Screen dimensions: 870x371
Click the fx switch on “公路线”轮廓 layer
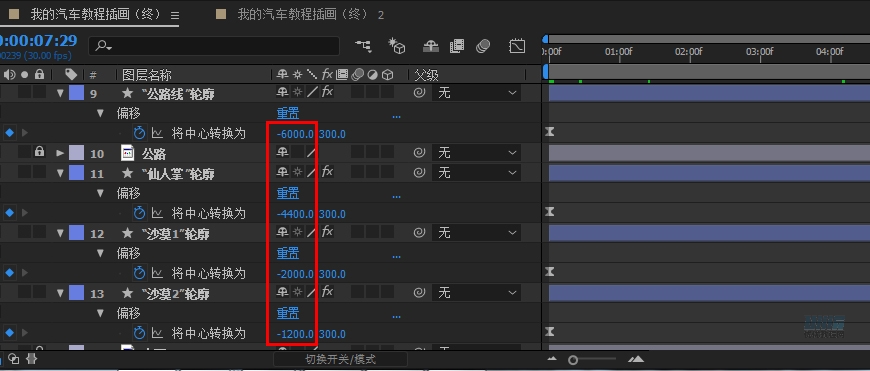coord(327,93)
